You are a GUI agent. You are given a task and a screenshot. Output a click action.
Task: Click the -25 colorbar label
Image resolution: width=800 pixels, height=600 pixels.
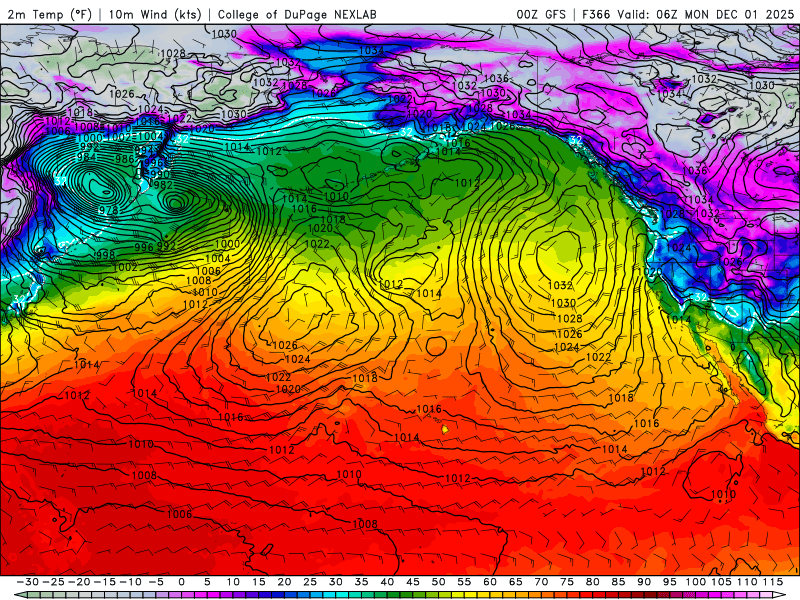pos(54,582)
